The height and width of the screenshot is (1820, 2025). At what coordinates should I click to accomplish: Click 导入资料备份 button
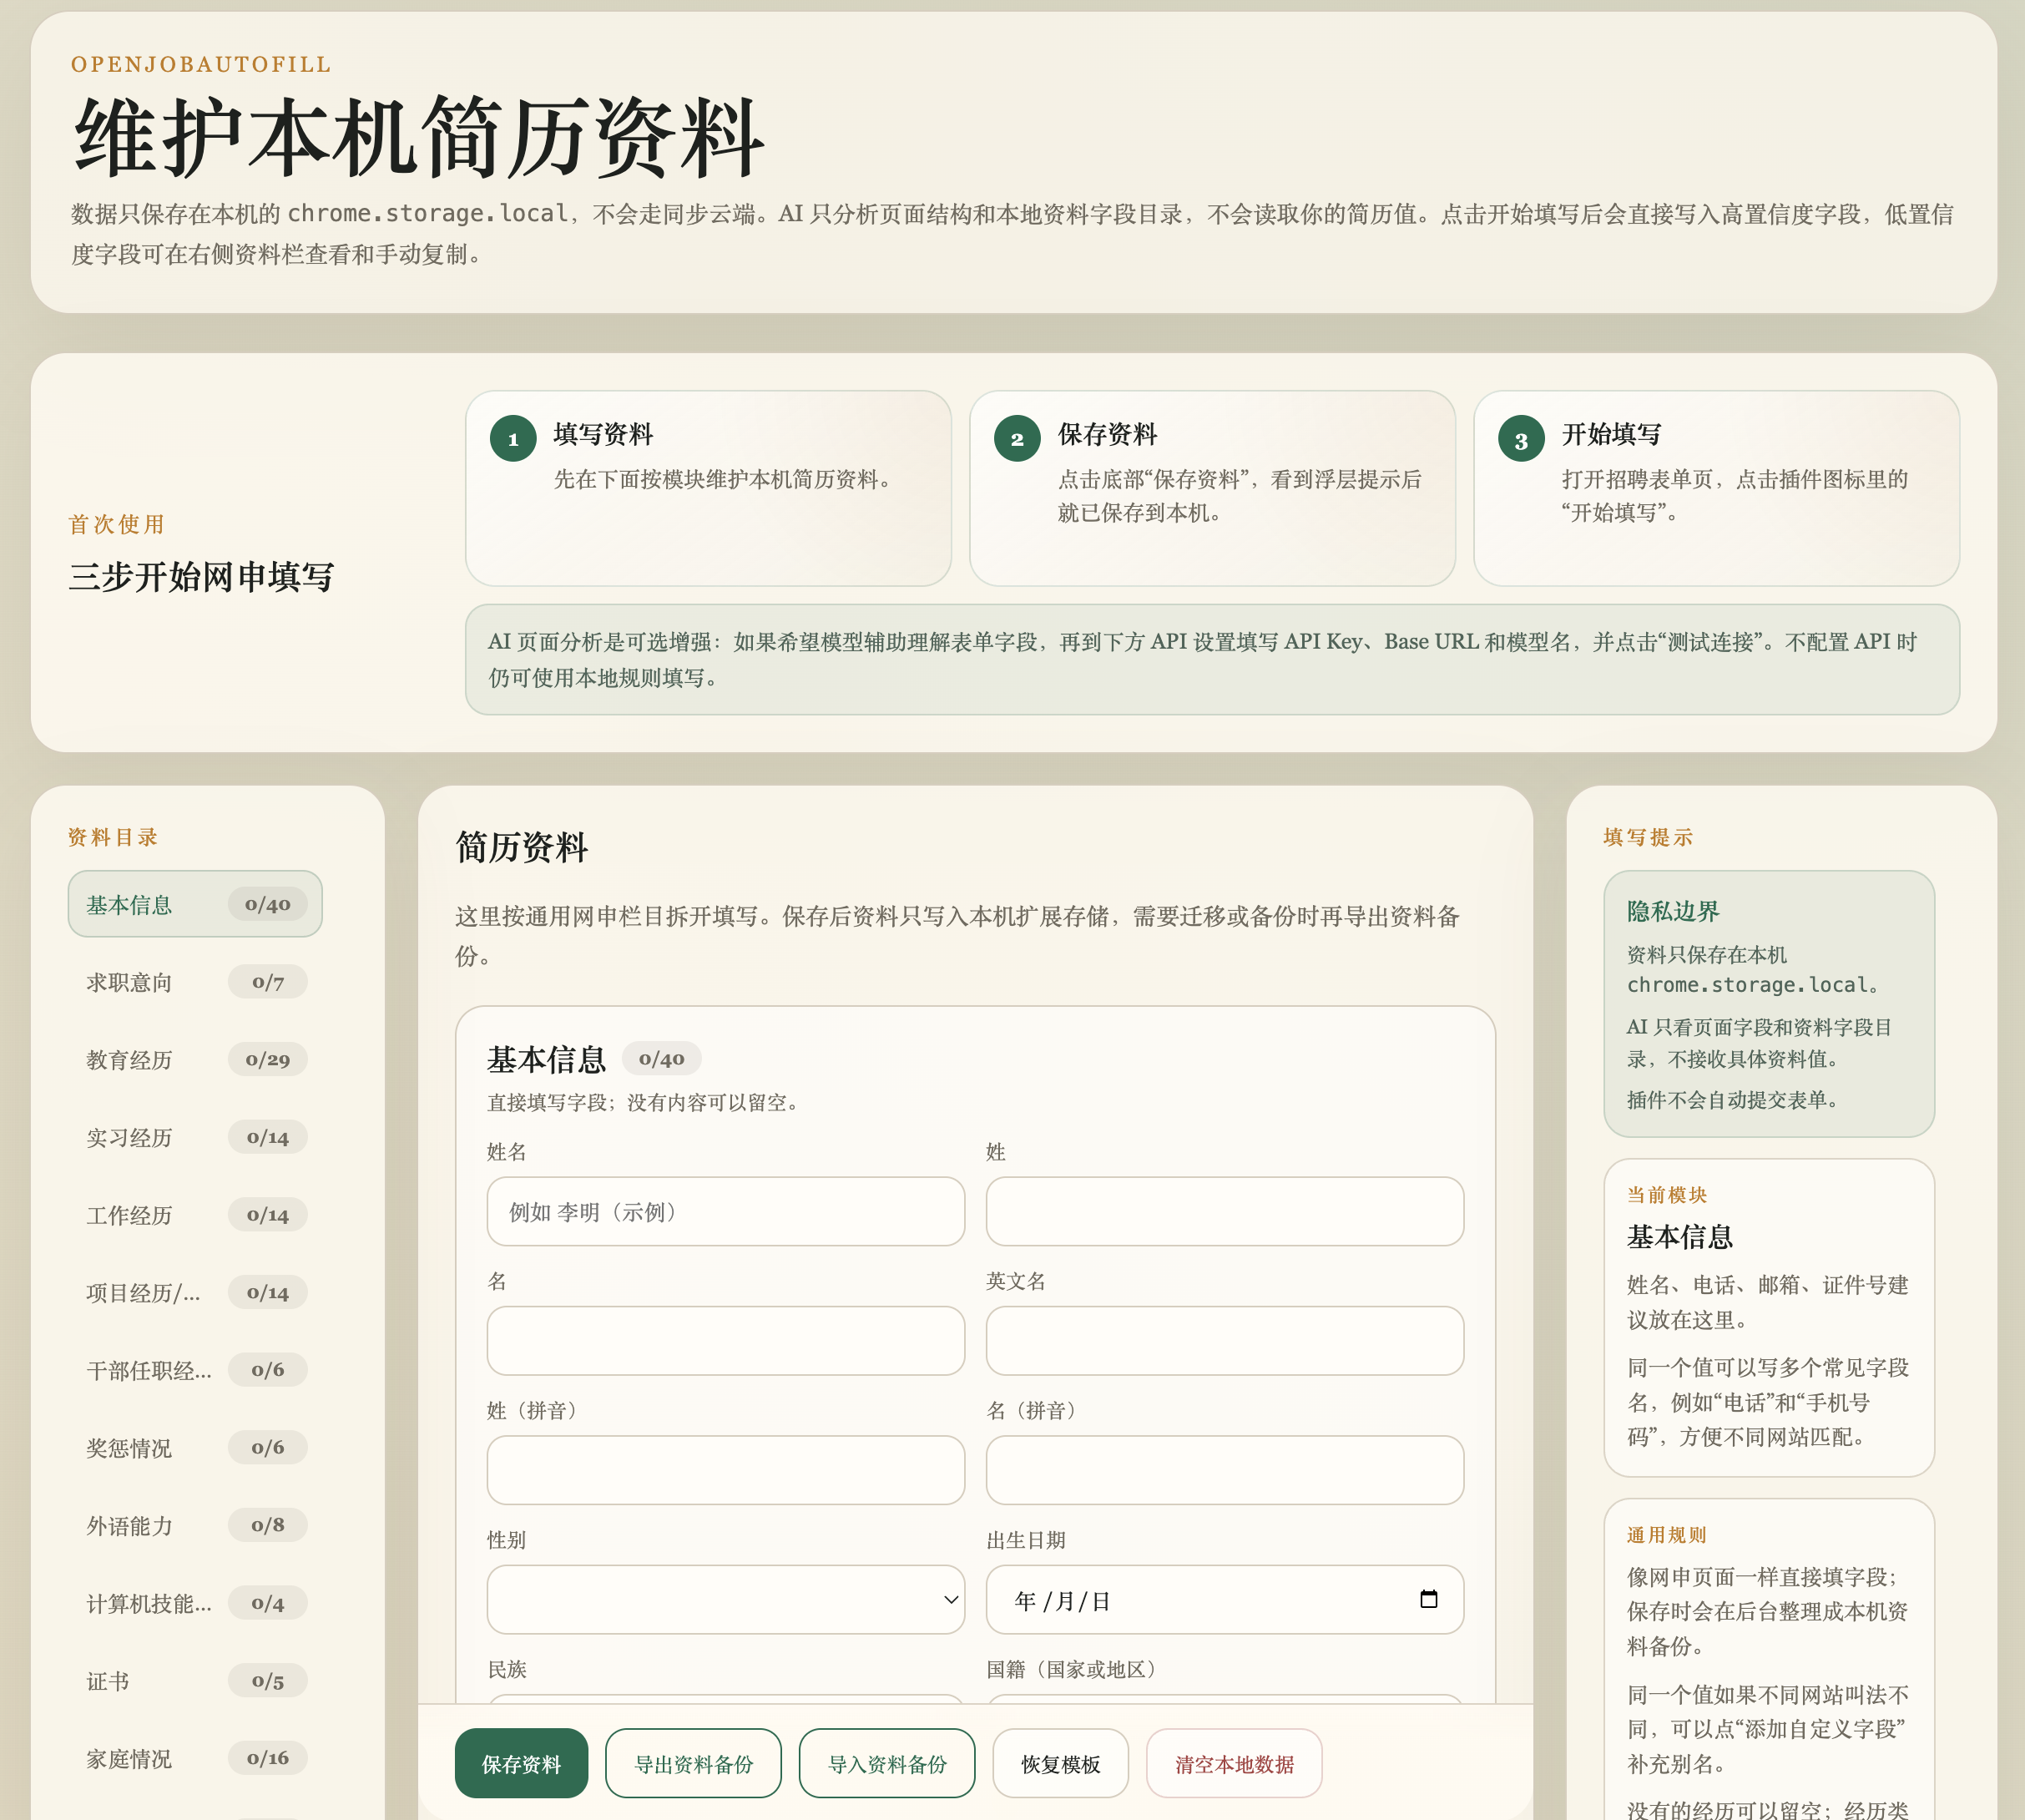click(887, 1763)
